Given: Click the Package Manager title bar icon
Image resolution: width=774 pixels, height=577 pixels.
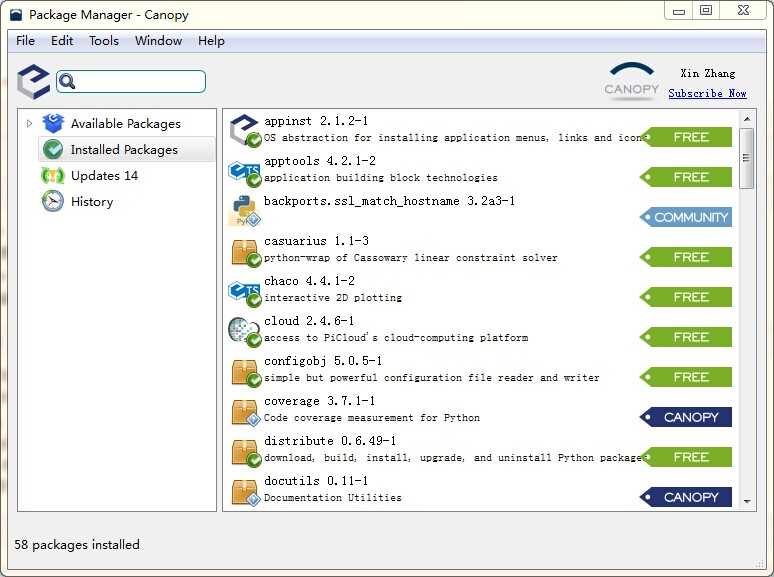Looking at the screenshot, I should [x=16, y=14].
